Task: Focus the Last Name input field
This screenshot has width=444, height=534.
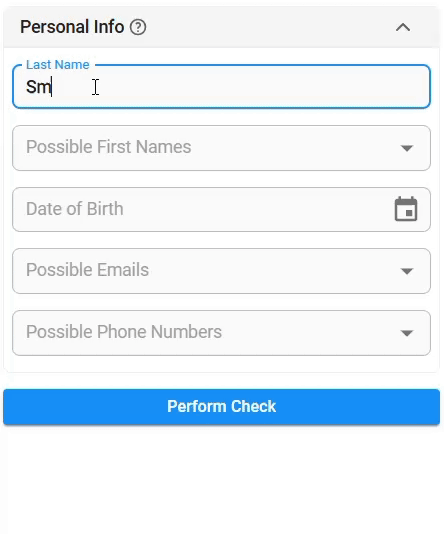Action: point(222,87)
